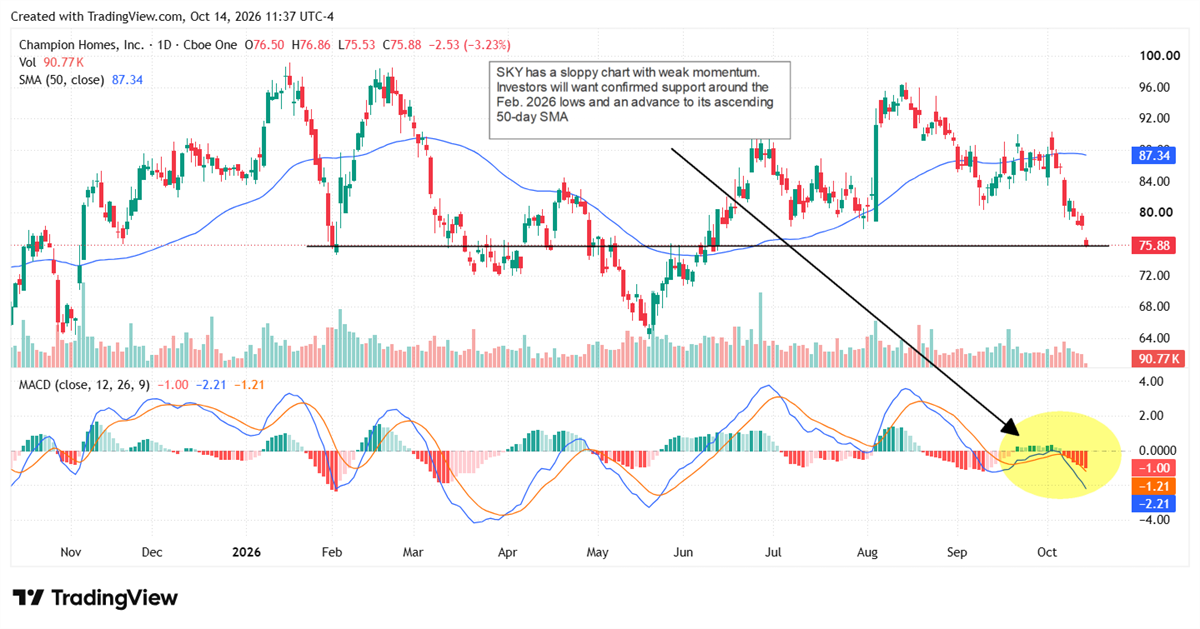Click the TradingView logo icon
This screenshot has height=629, width=1200.
pos(28,598)
